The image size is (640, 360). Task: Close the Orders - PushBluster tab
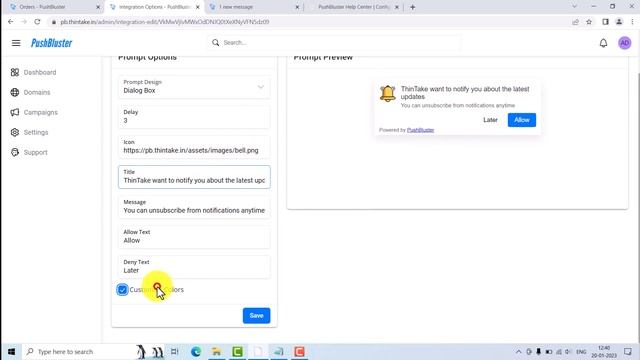click(x=98, y=7)
